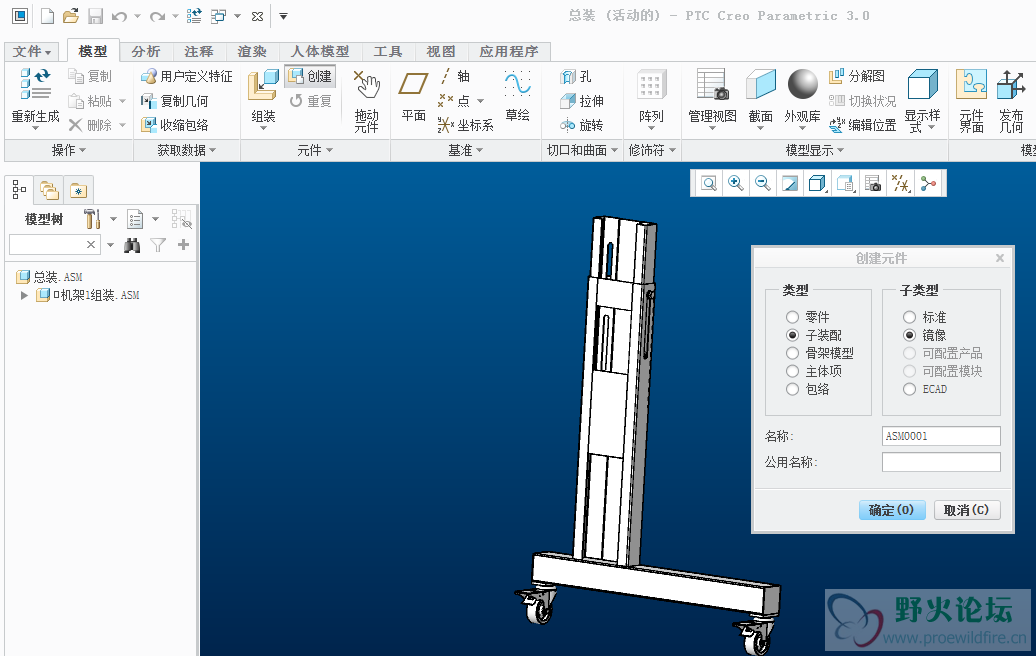This screenshot has height=656, width=1036.
Task: Click the 复制几何 (Copy Geometry) tool
Action: click(174, 101)
